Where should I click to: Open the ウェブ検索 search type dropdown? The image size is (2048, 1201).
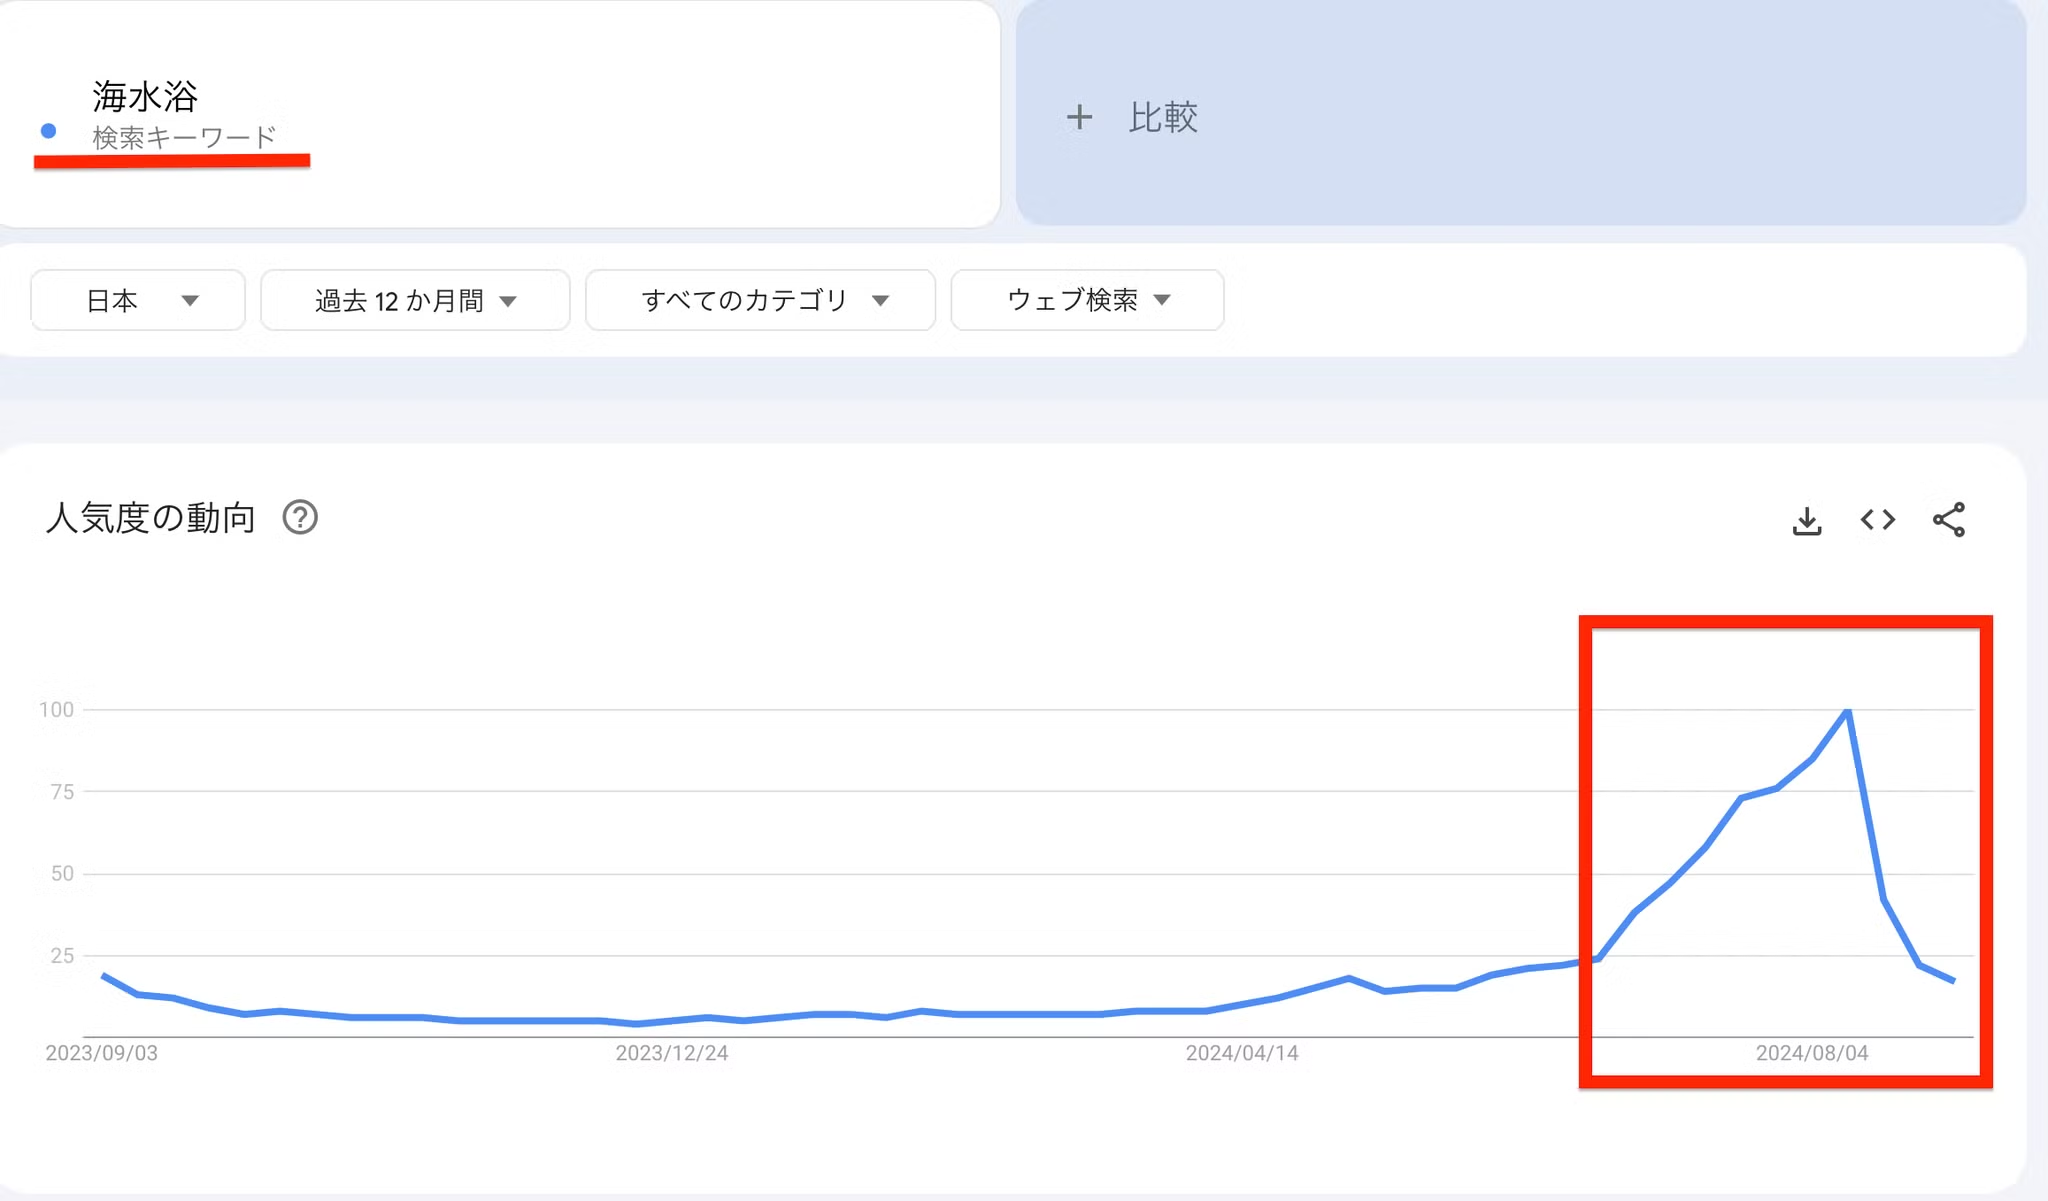tap(1087, 300)
